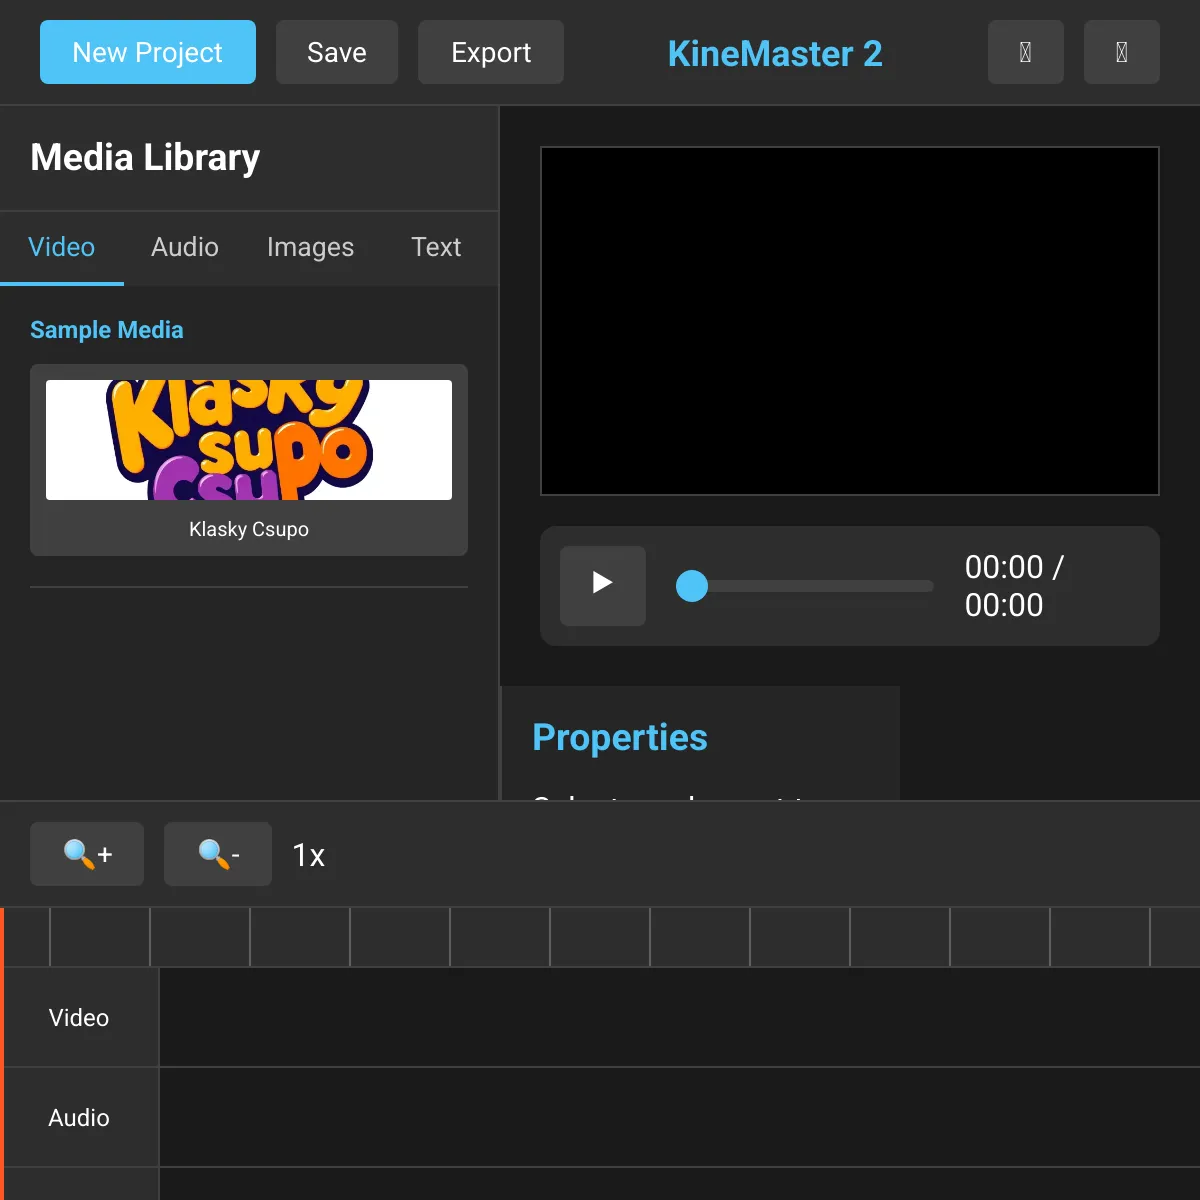Image resolution: width=1200 pixels, height=1200 pixels.
Task: Zoom out of the timeline
Action: click(218, 854)
